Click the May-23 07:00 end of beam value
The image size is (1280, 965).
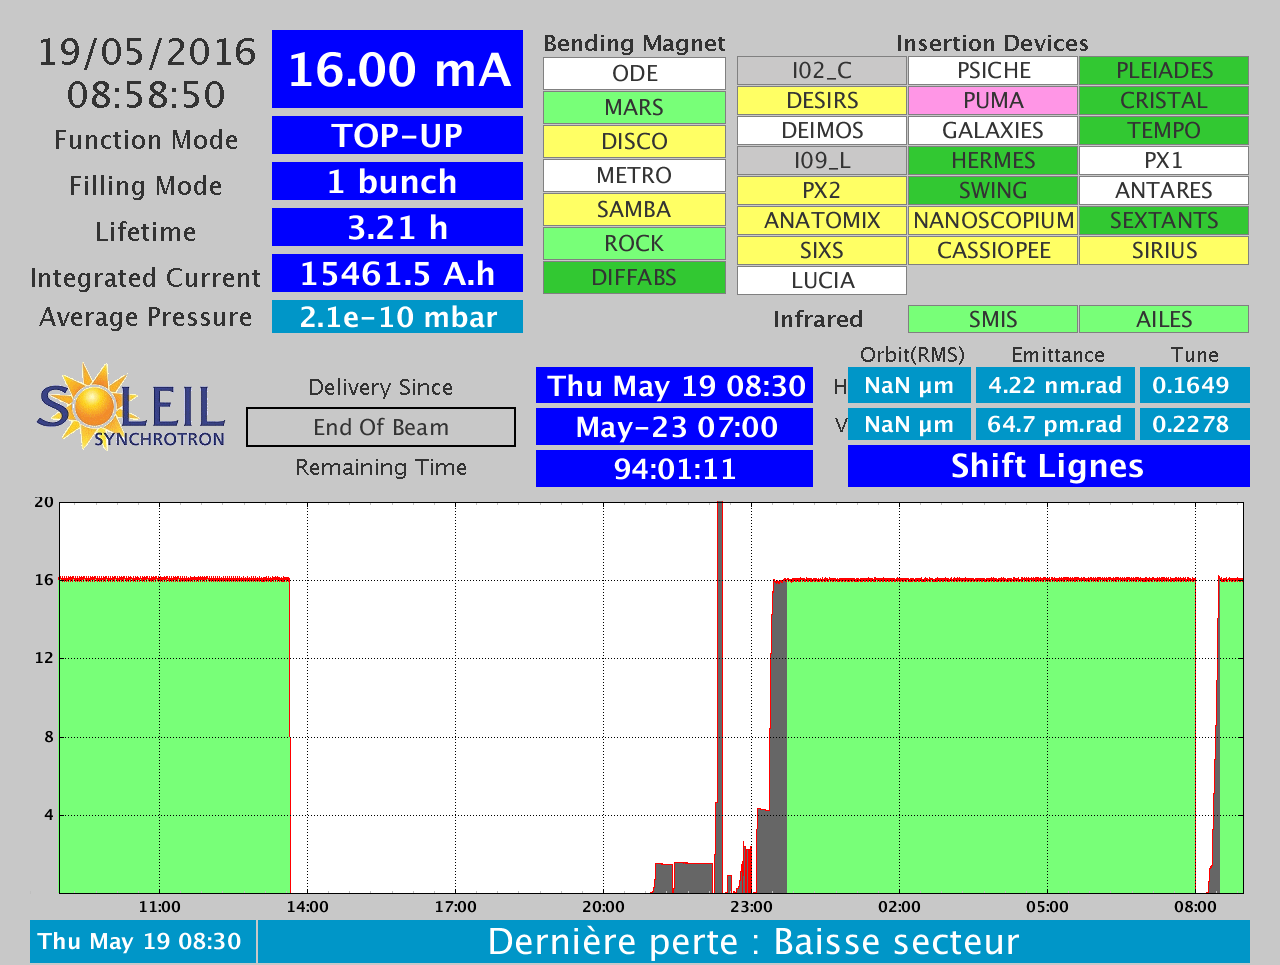coord(675,427)
